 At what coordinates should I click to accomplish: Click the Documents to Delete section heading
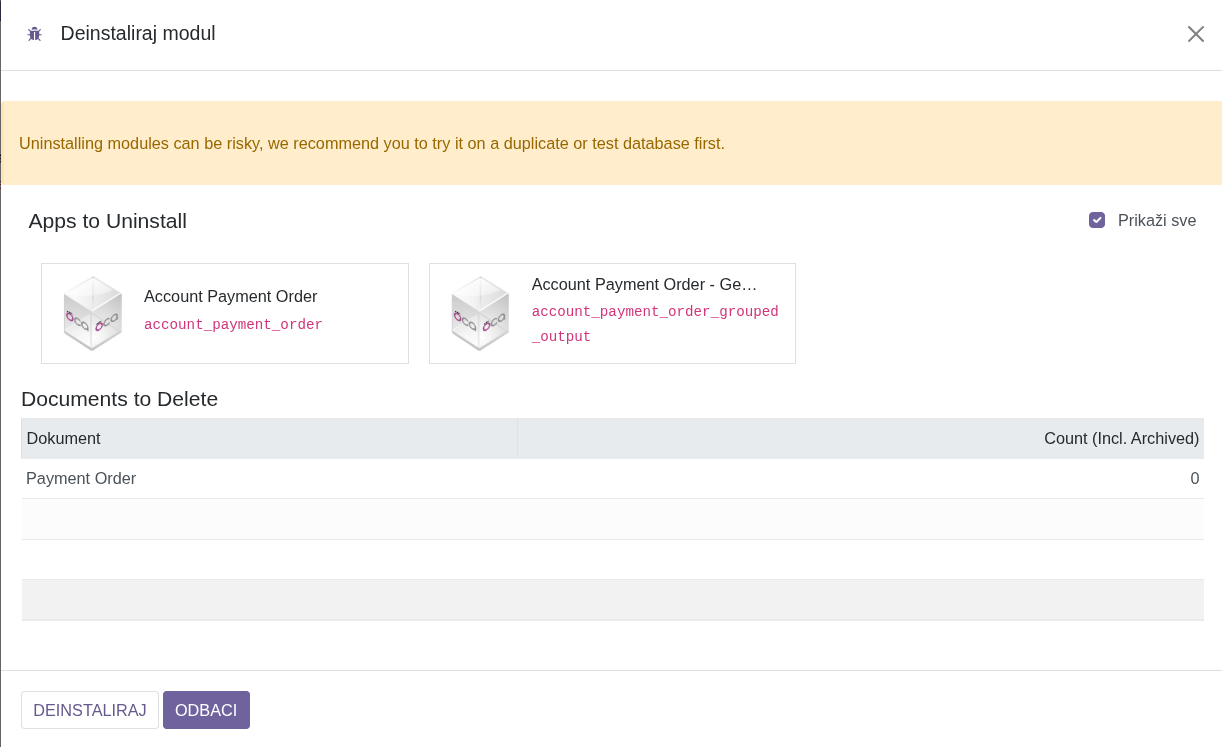(x=121, y=399)
